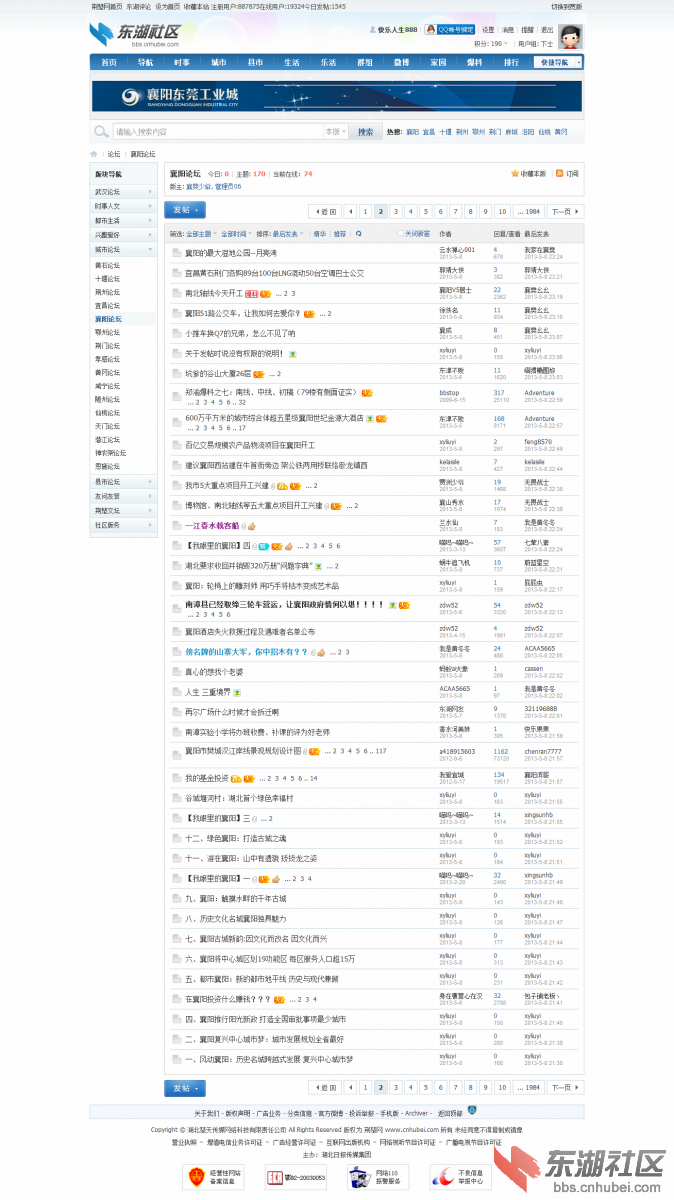This screenshot has width=674, height=1200.
Task: Click top 下一页 pagination link
Action: pos(565,211)
